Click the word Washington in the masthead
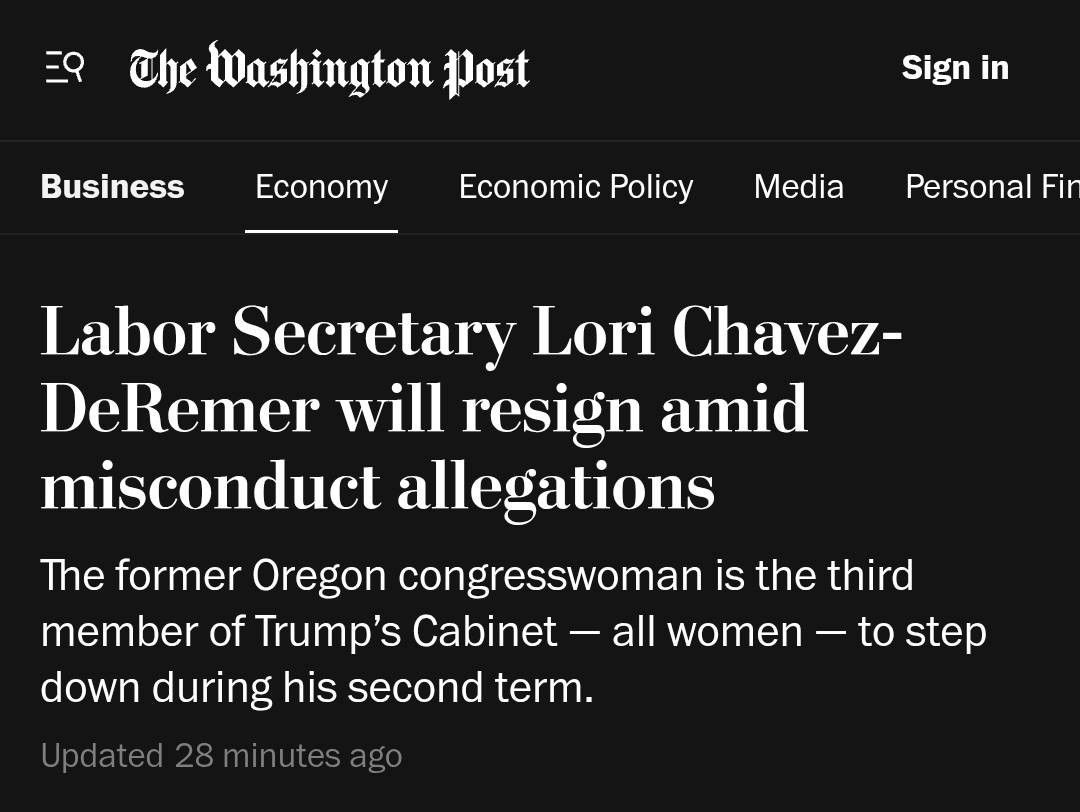This screenshot has height=812, width=1080. [x=320, y=69]
